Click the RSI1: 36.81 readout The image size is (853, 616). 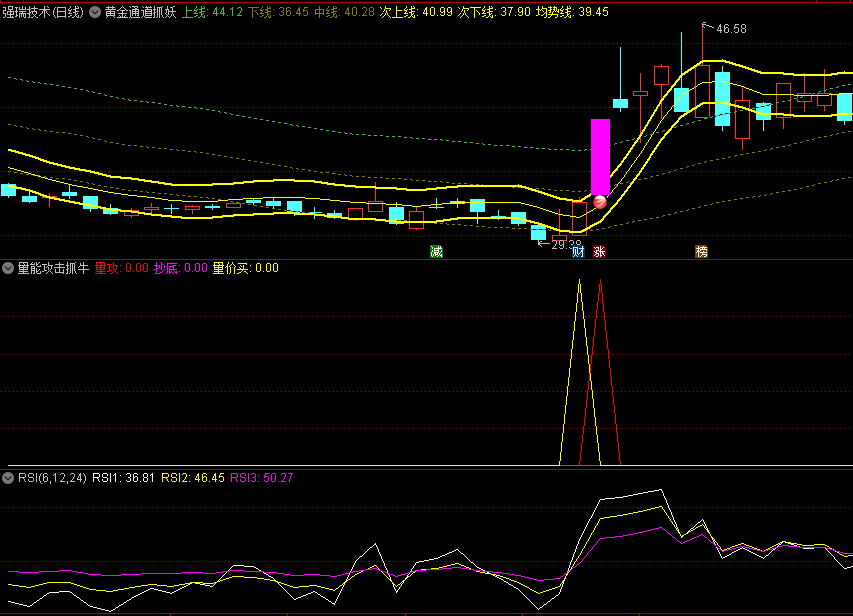point(123,478)
